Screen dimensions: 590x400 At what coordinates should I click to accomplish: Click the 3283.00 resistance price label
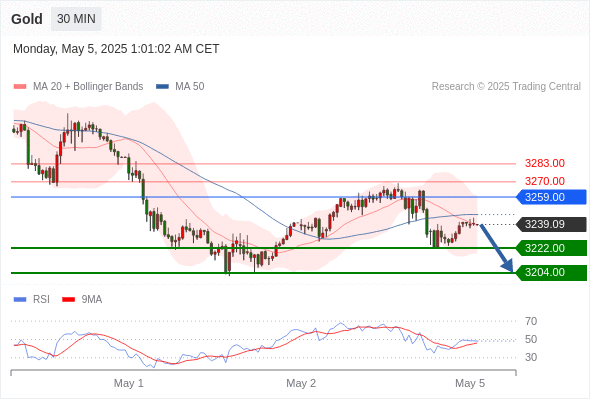[x=545, y=163]
